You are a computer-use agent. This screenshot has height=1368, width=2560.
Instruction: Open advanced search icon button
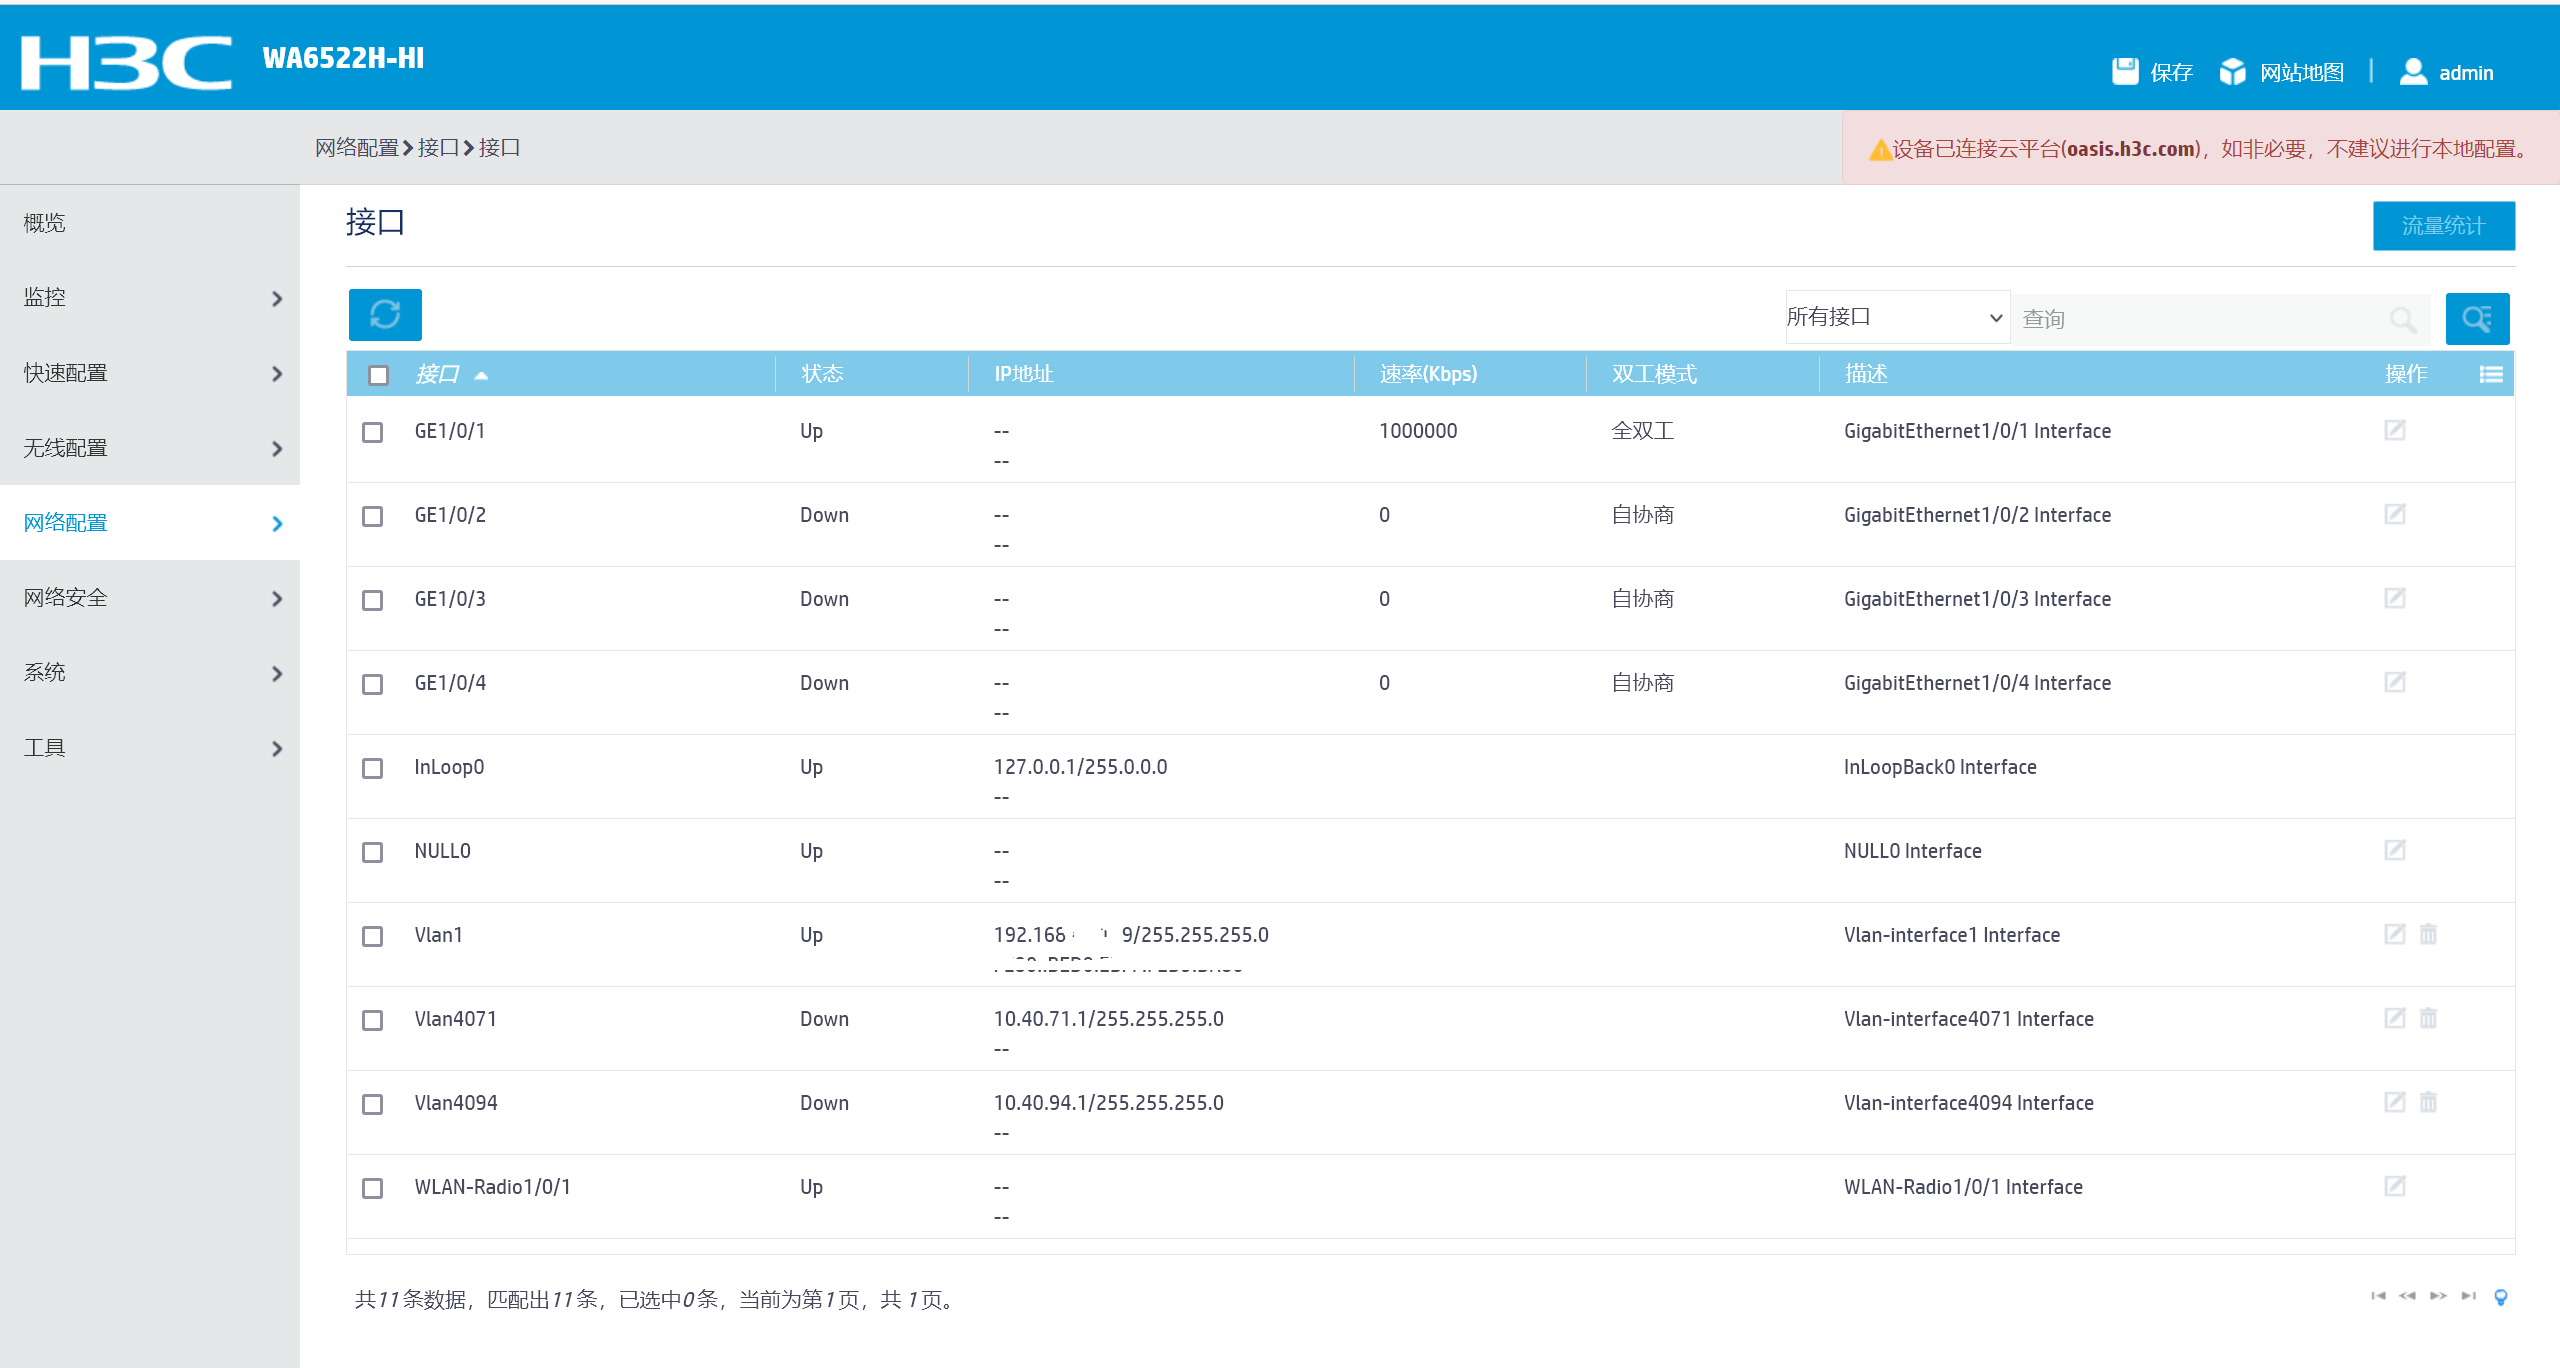[x=2476, y=319]
